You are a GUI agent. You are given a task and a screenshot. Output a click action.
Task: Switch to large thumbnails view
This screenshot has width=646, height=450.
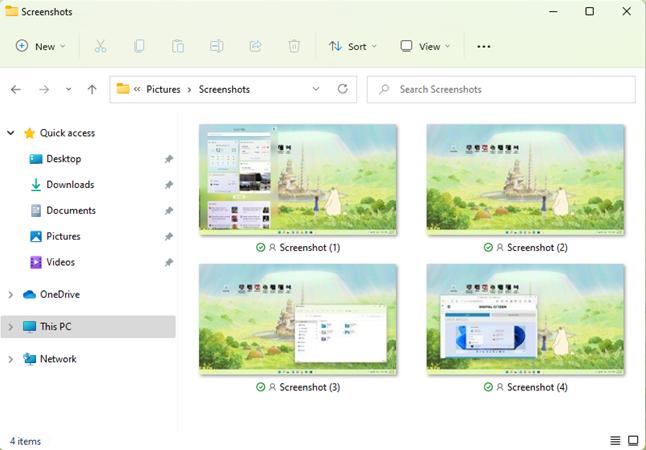633,441
